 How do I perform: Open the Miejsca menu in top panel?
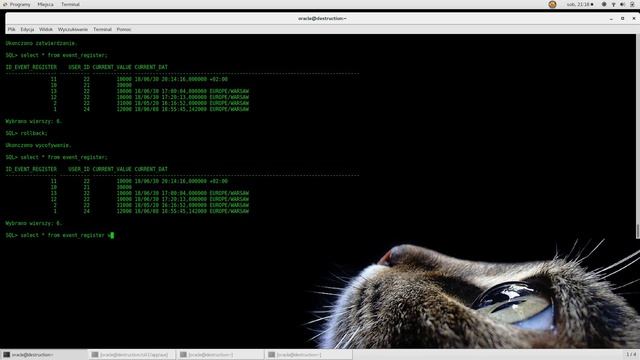coord(45,4)
